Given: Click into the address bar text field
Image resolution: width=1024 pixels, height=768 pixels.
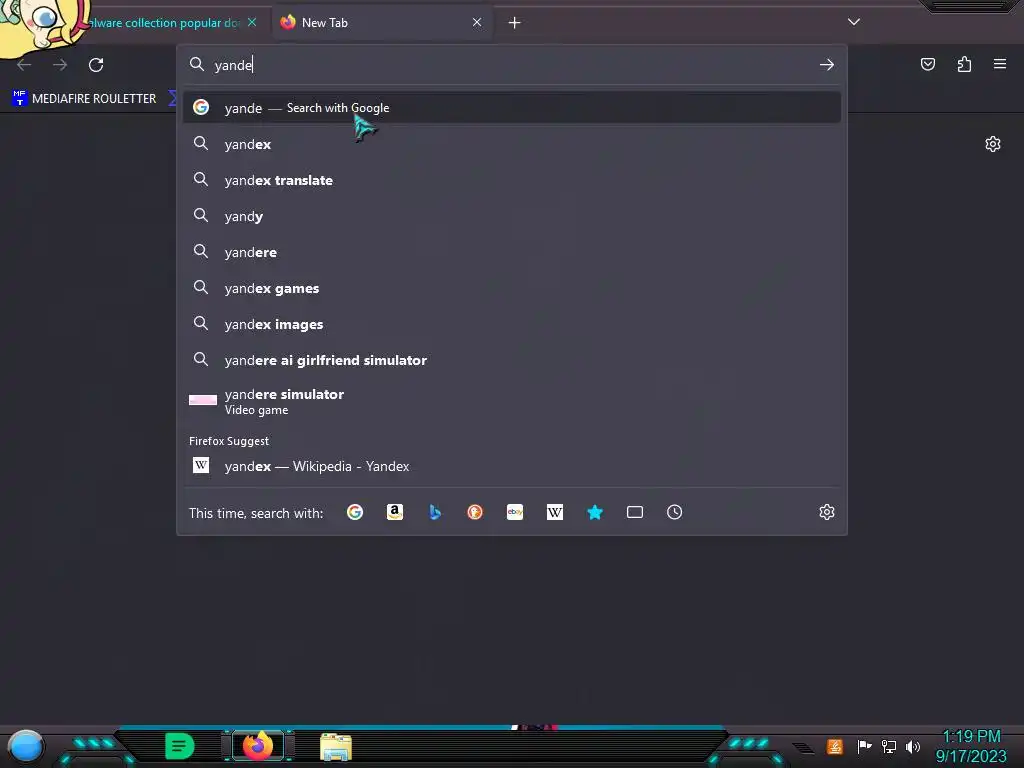Looking at the screenshot, I should pyautogui.click(x=513, y=65).
